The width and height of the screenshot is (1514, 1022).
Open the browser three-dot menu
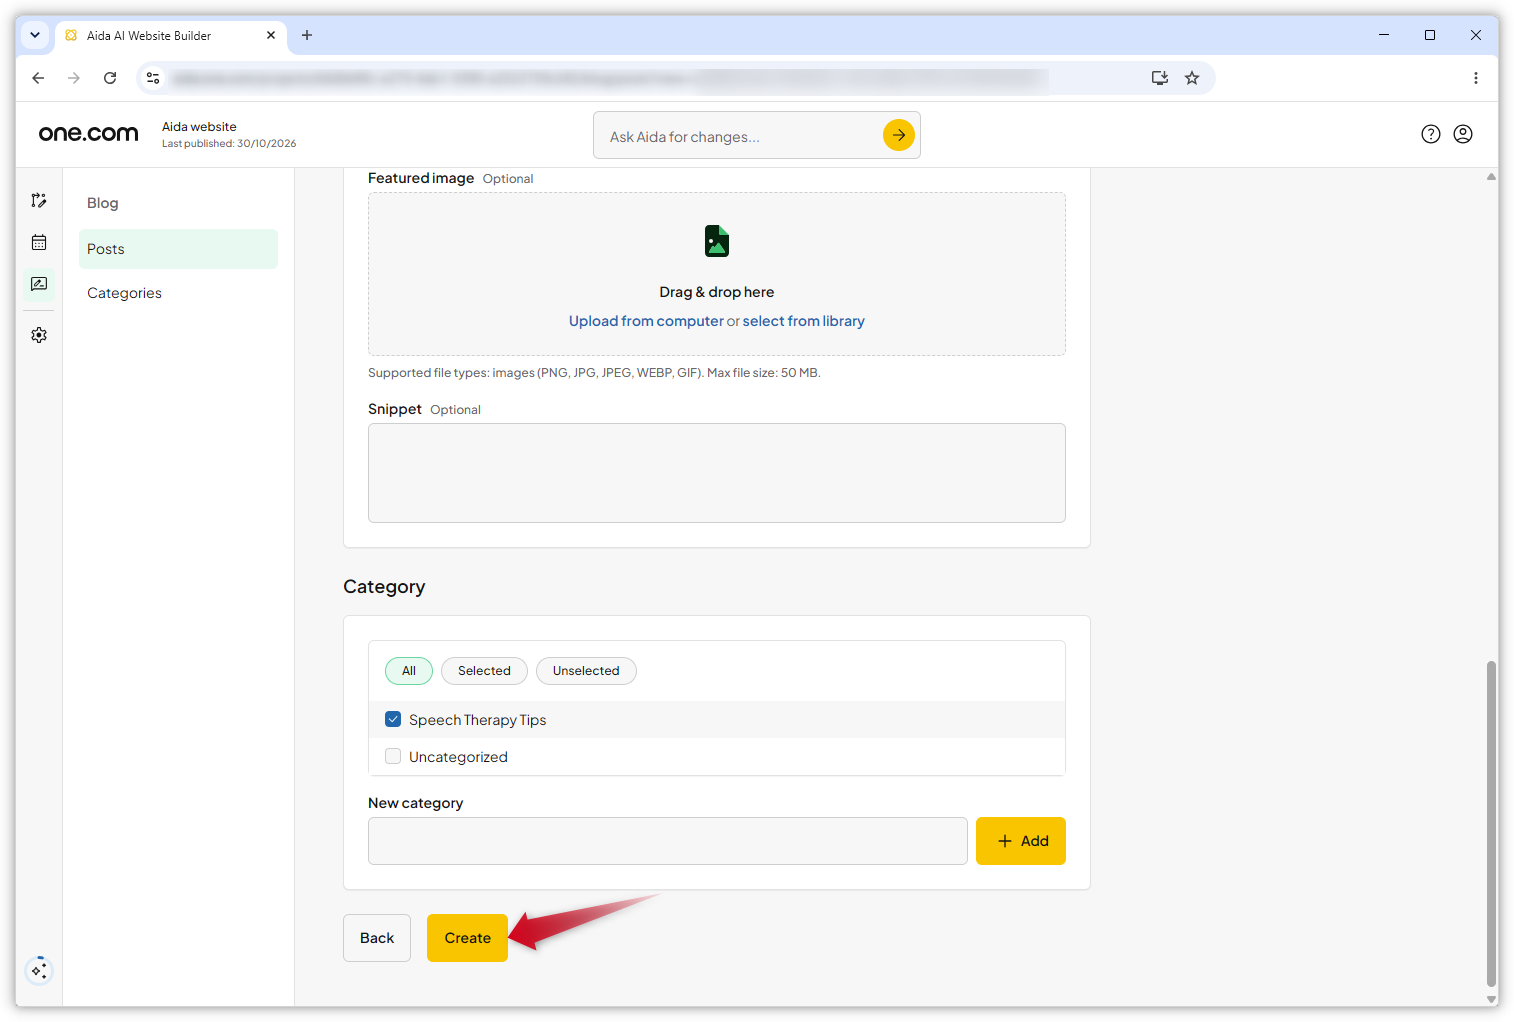point(1476,78)
